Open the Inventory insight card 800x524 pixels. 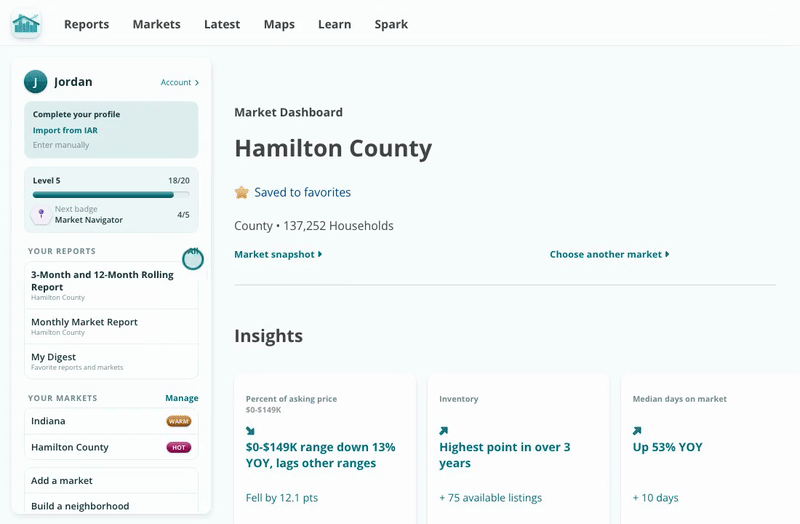[518, 449]
